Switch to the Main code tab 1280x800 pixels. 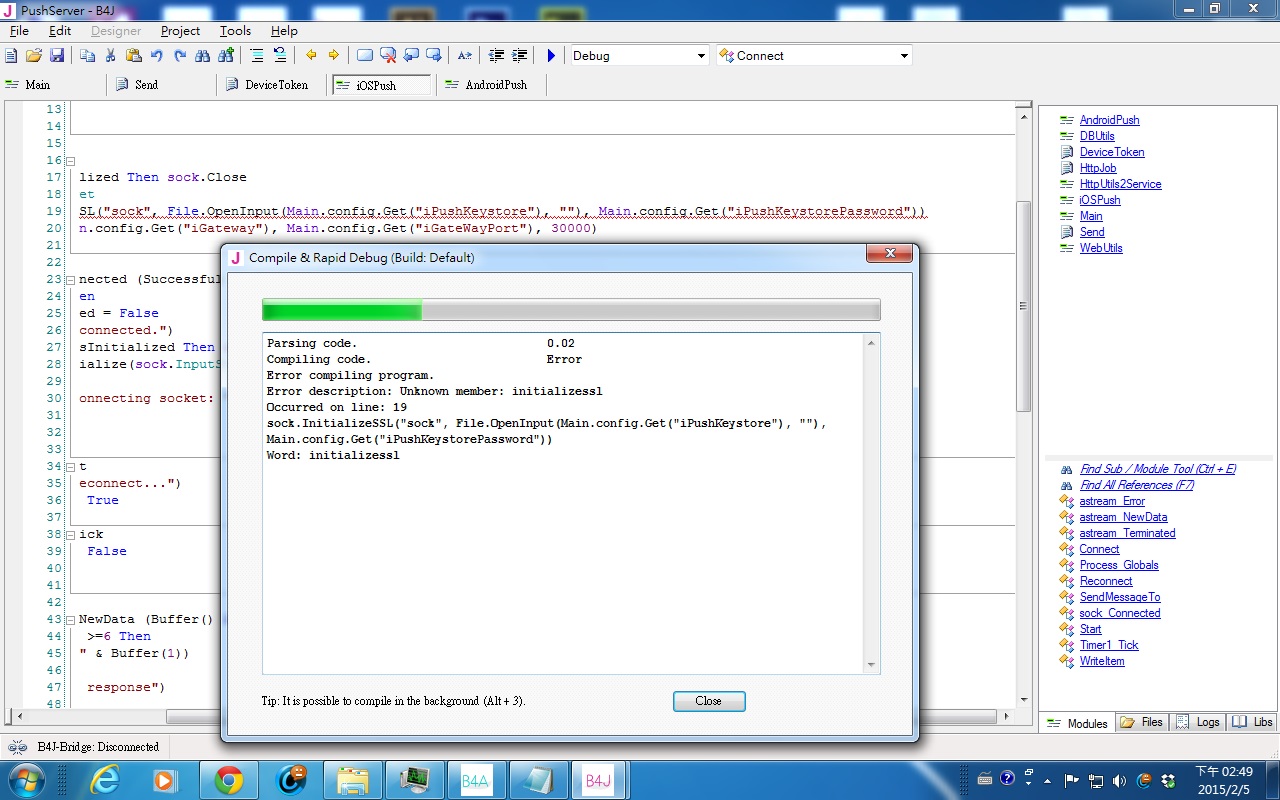click(x=52, y=85)
